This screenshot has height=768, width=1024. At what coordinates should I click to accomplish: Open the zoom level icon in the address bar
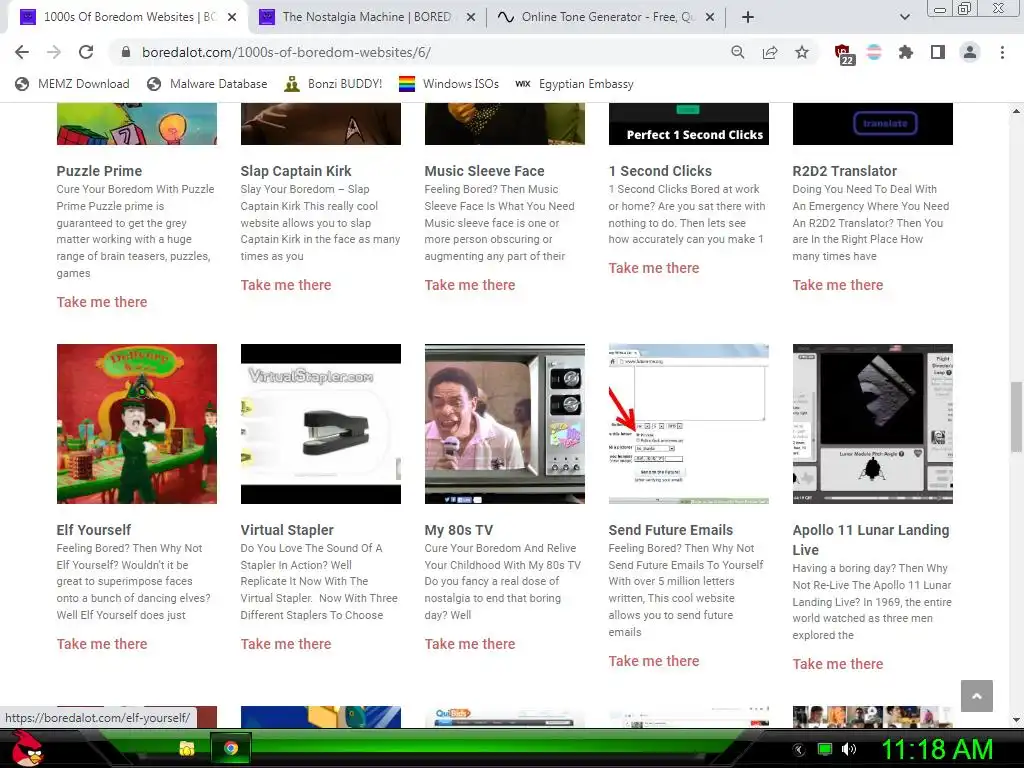[737, 52]
